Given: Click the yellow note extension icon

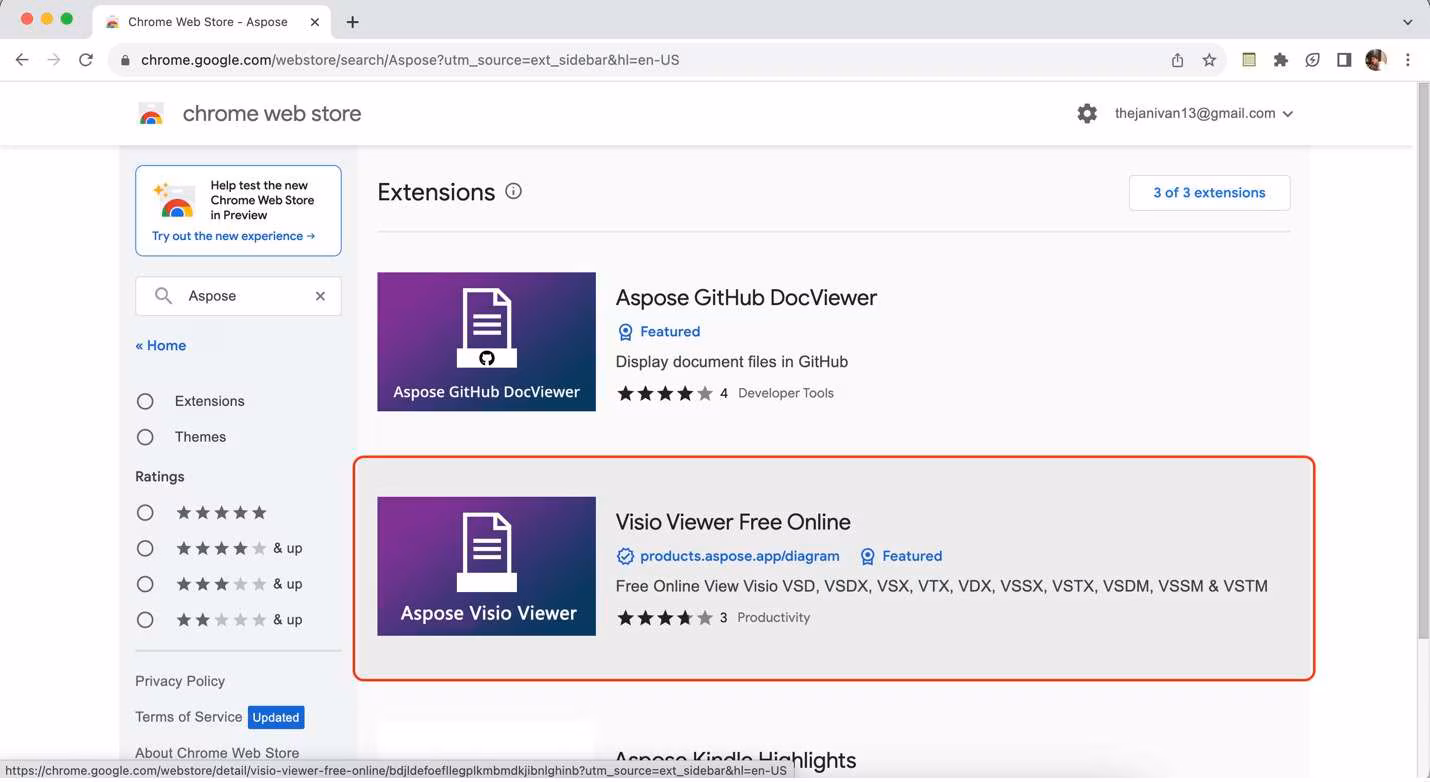Looking at the screenshot, I should point(1248,60).
